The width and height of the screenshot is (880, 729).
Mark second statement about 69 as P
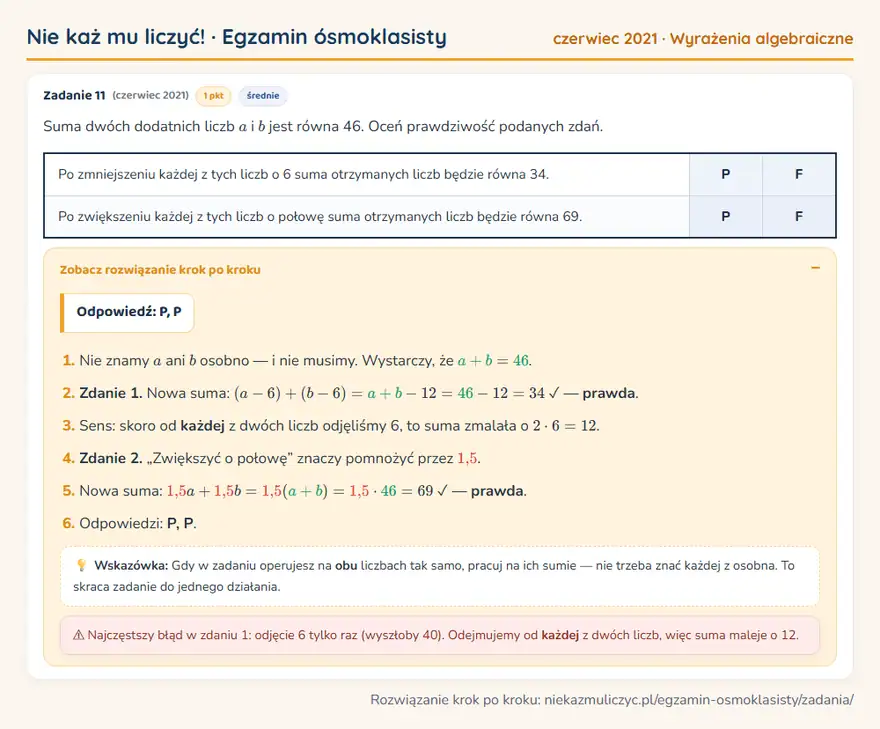coord(726,217)
